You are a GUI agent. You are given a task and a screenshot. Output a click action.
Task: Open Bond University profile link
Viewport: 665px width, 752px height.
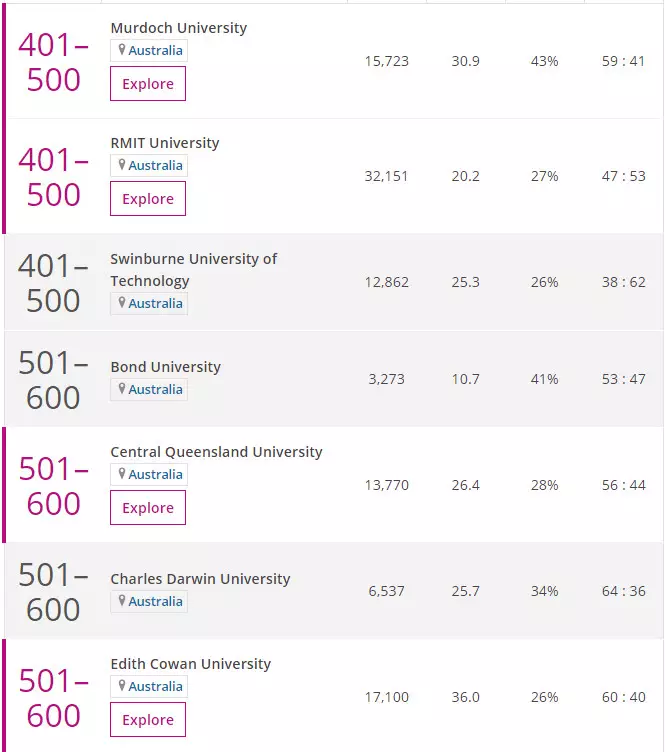pyautogui.click(x=165, y=367)
